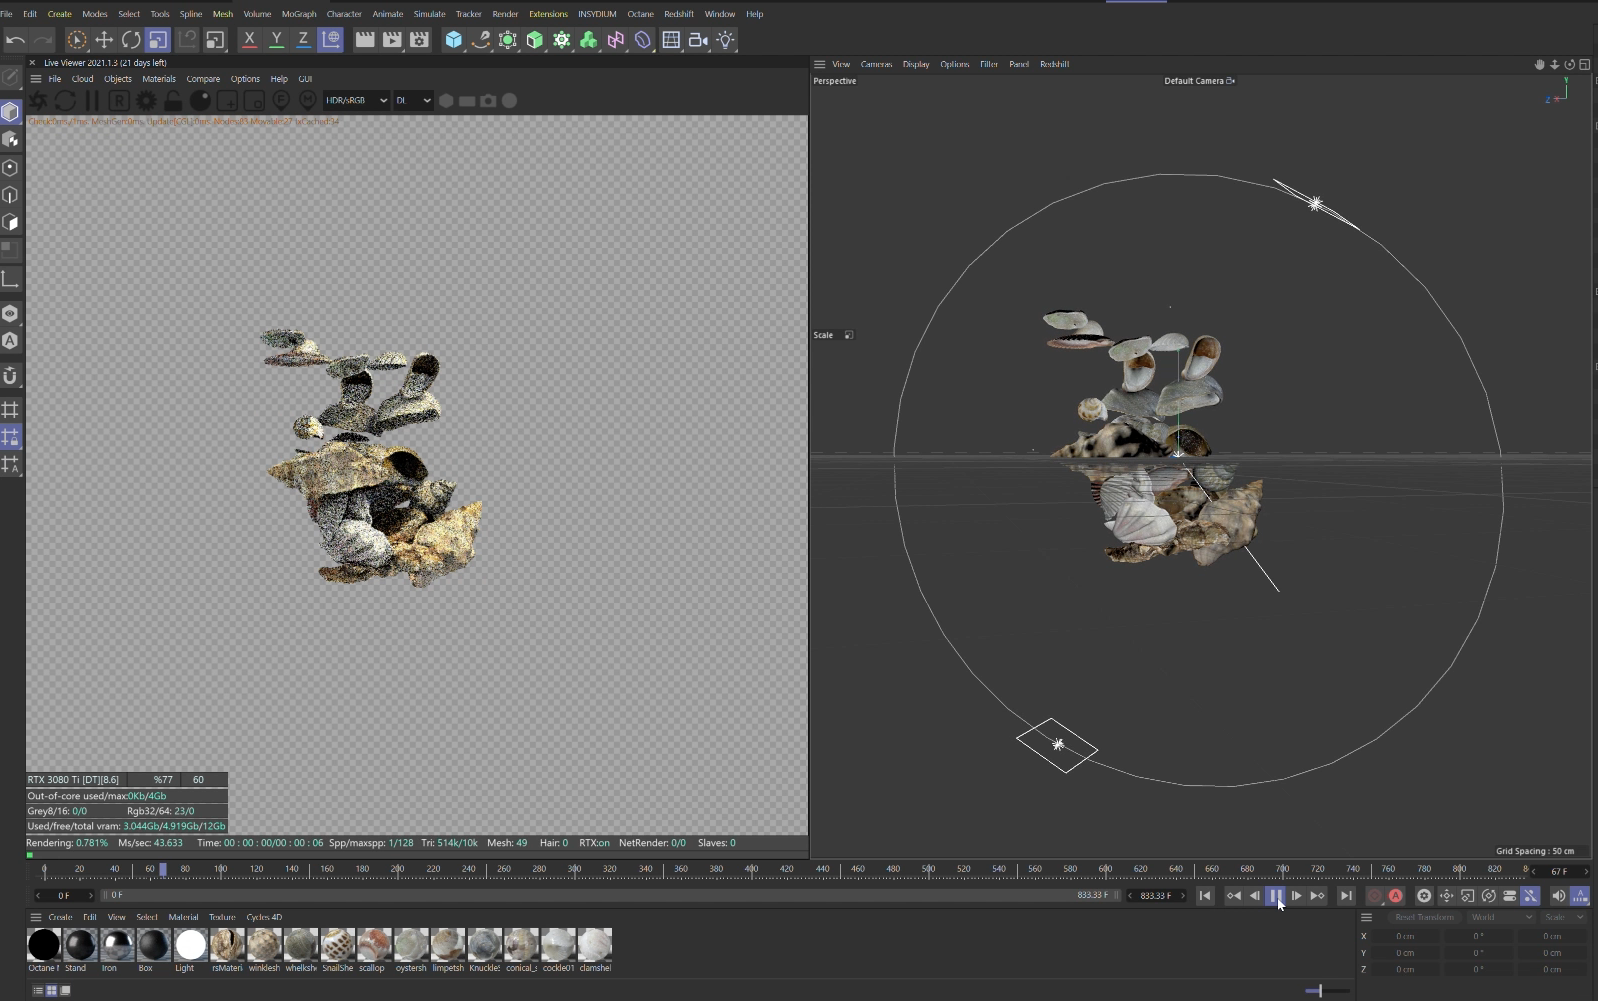Open the Octane menu in the menu bar
This screenshot has height=1001, width=1598.
pos(640,14)
